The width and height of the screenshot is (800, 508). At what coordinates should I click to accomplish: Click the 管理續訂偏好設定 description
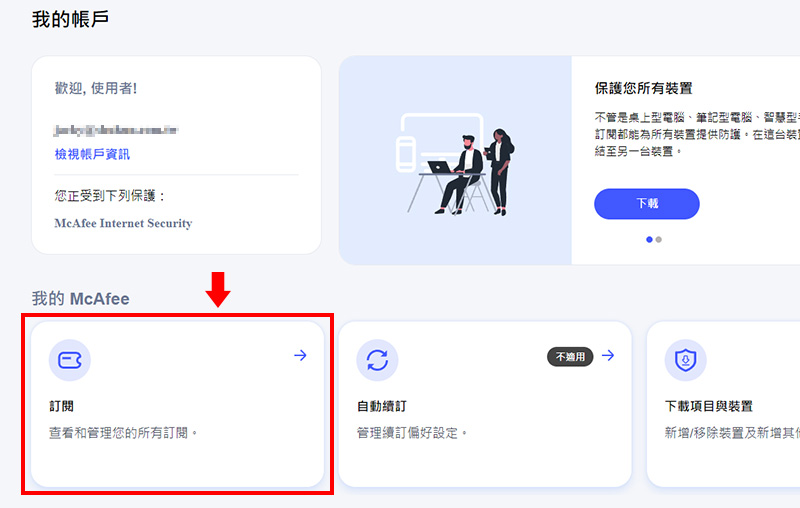coord(412,433)
